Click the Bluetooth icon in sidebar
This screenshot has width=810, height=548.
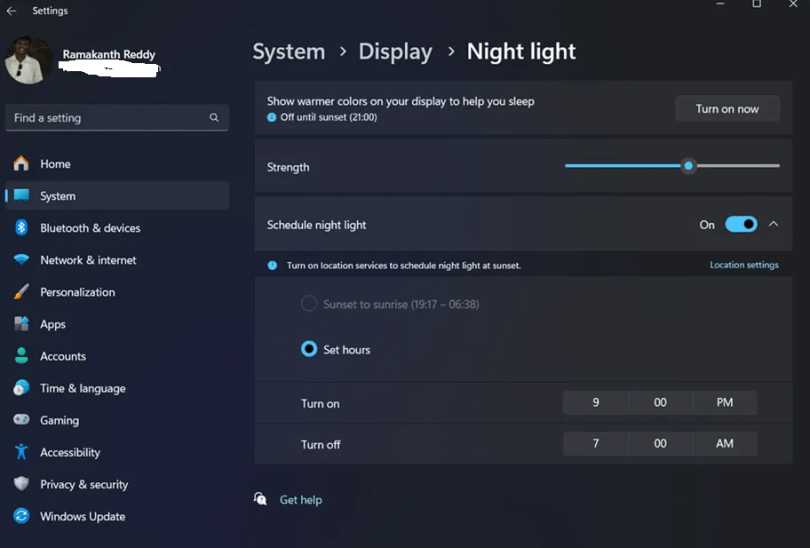[x=21, y=227]
